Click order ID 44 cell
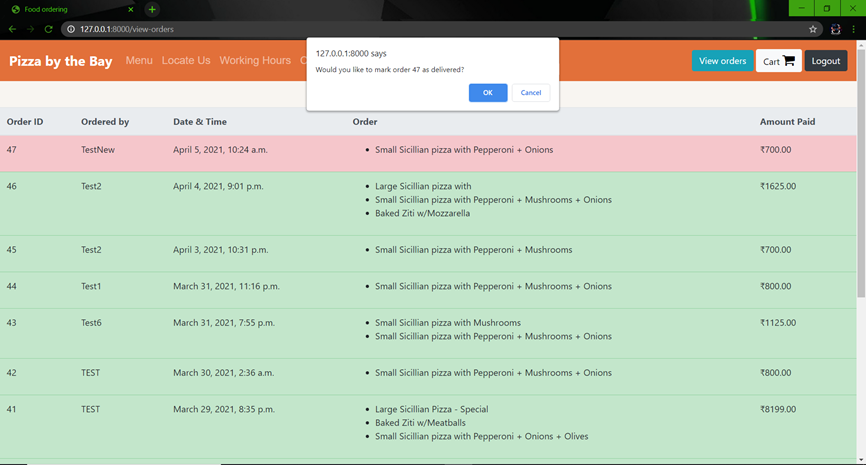Viewport: 866px width, 465px height. click(x=12, y=286)
